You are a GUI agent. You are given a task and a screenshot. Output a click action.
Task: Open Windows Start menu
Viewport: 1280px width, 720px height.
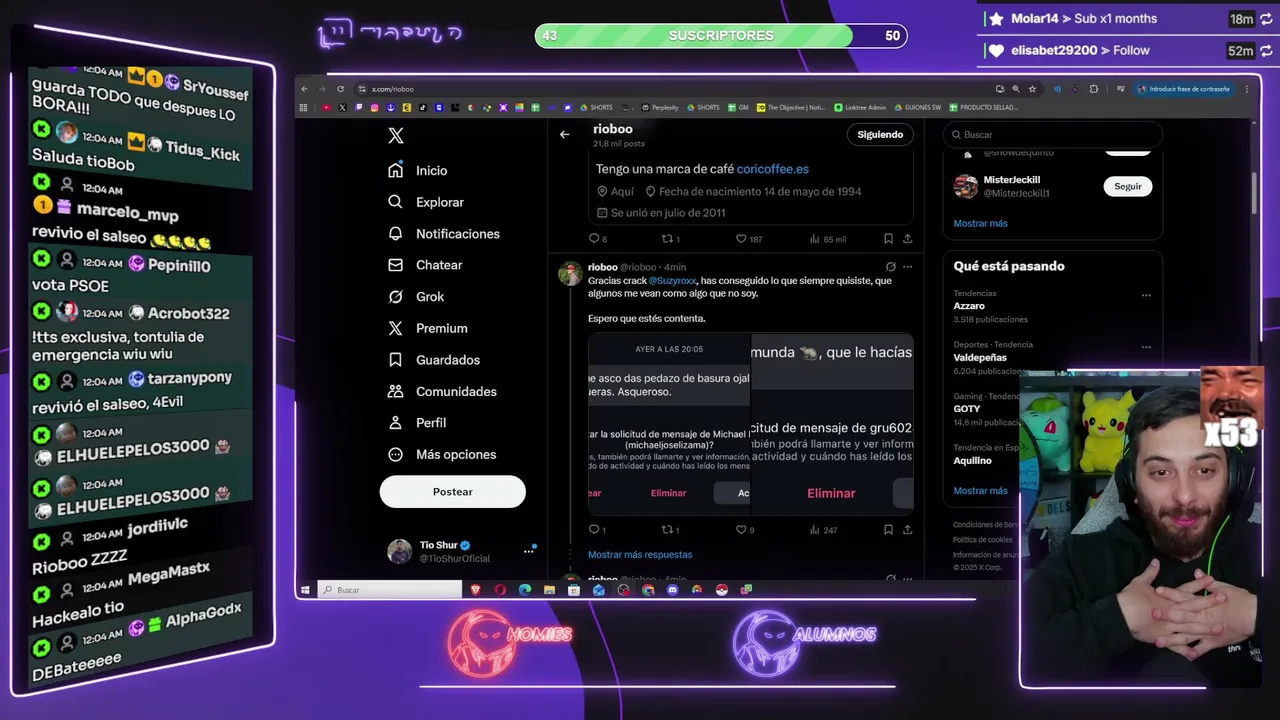click(x=306, y=590)
